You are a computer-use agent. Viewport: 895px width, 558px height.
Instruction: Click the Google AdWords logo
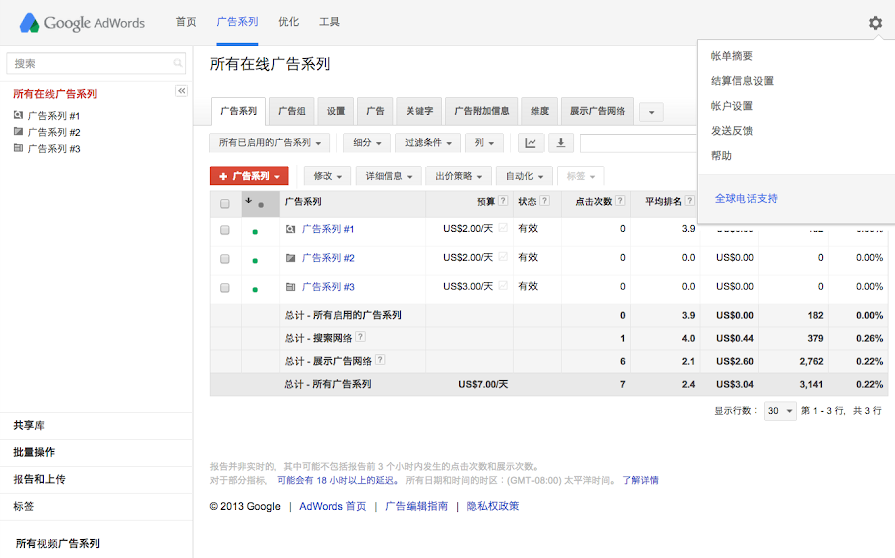(82, 22)
